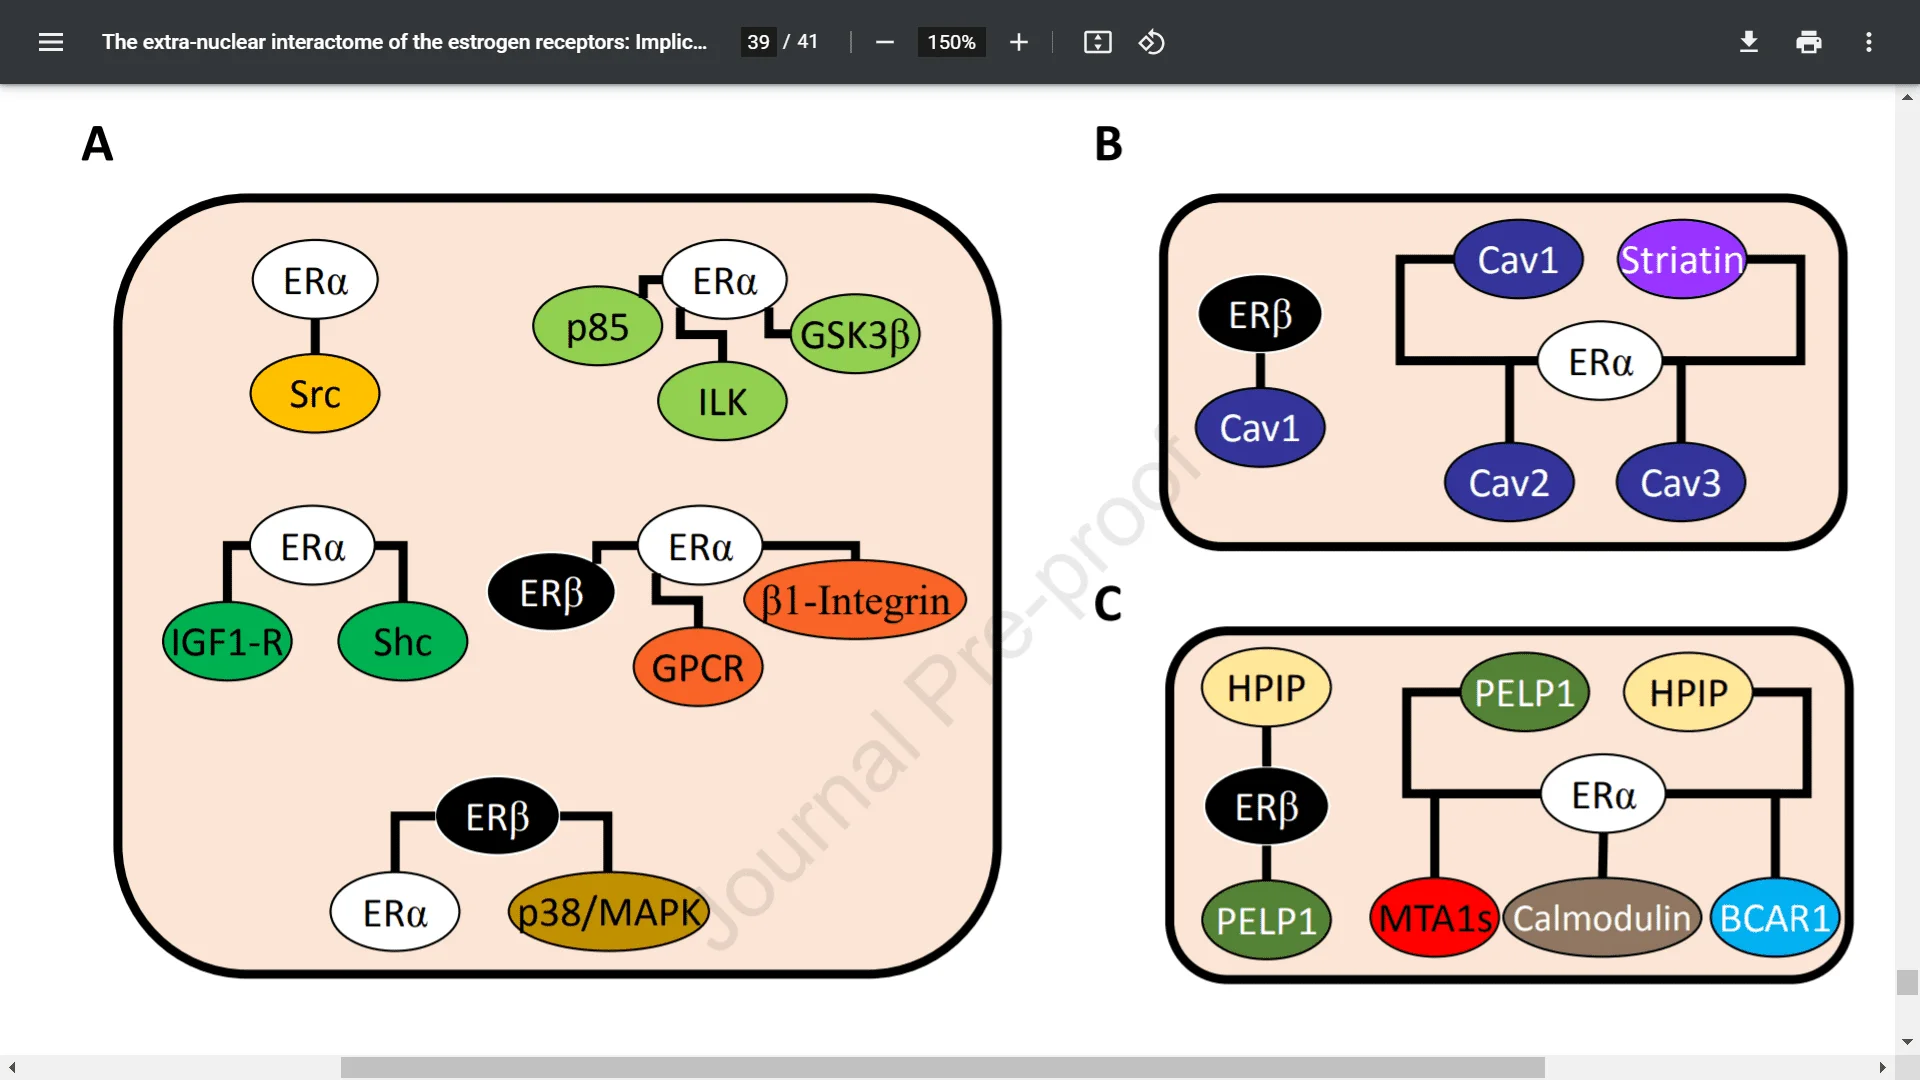Image resolution: width=1920 pixels, height=1080 pixels.
Task: Click the green Shc node
Action: coord(402,642)
